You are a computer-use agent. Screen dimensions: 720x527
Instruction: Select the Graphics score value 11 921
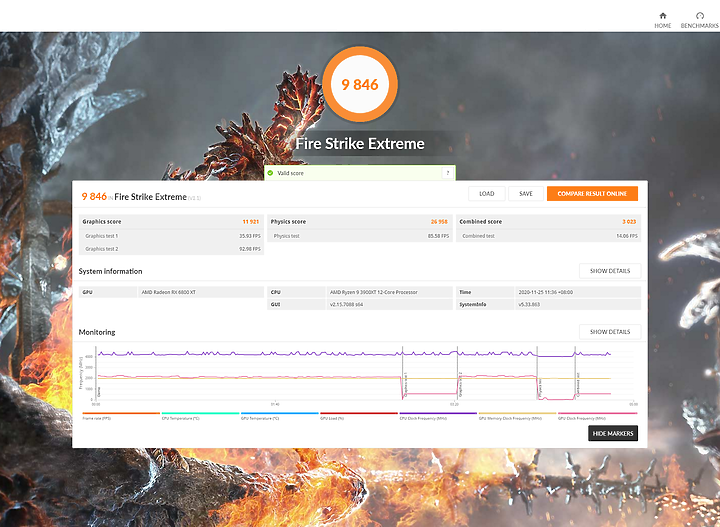click(x=251, y=222)
